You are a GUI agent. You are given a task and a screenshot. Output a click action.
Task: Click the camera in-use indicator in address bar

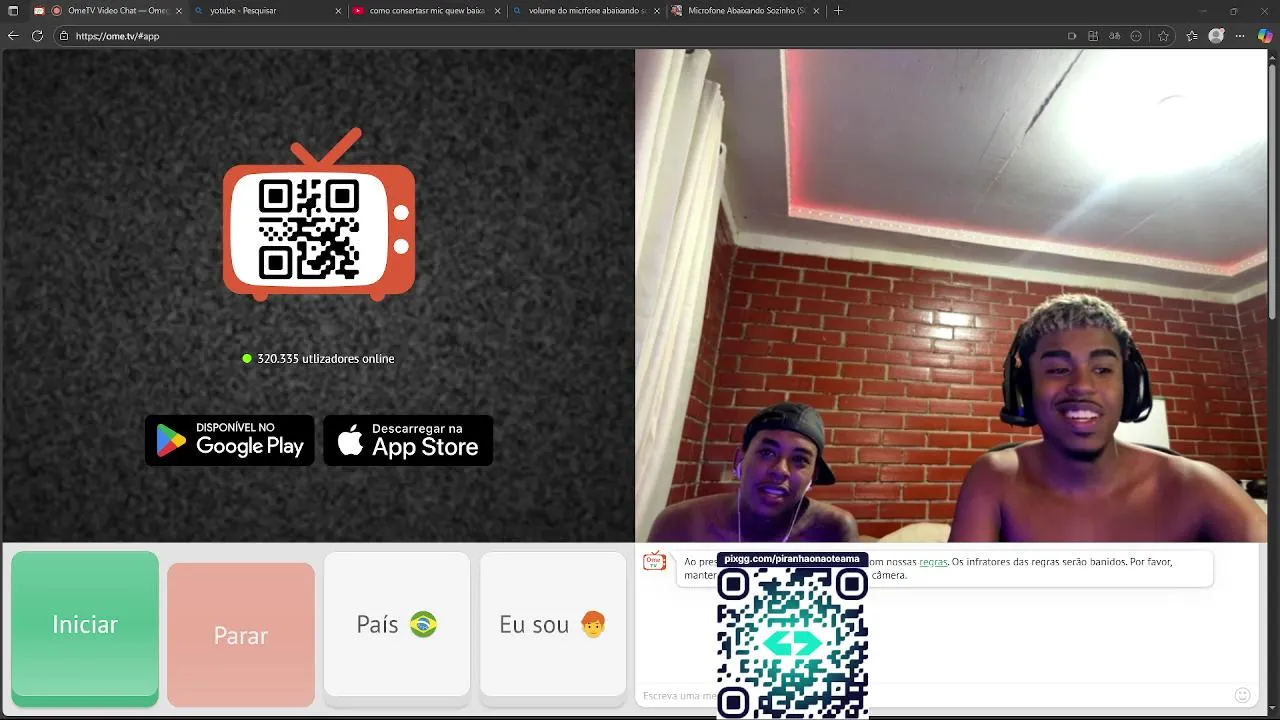pos(1072,36)
